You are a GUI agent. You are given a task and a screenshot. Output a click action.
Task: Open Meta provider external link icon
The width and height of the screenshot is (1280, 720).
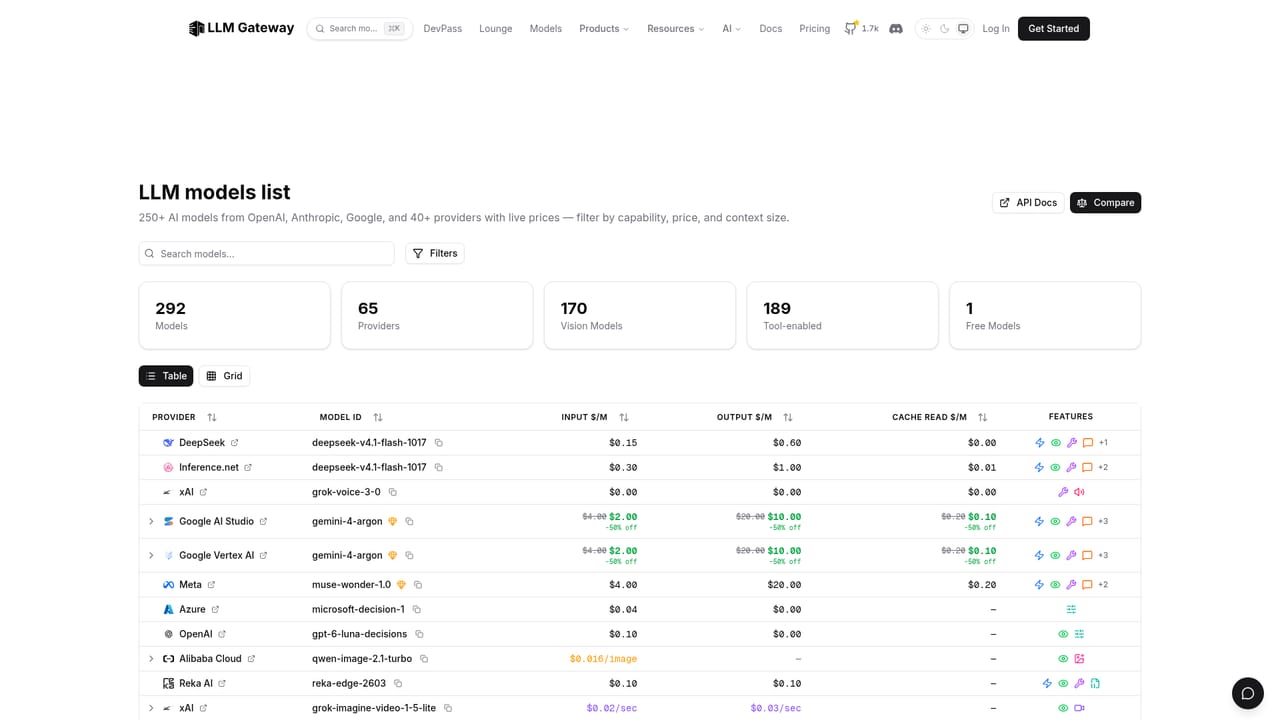(x=211, y=585)
